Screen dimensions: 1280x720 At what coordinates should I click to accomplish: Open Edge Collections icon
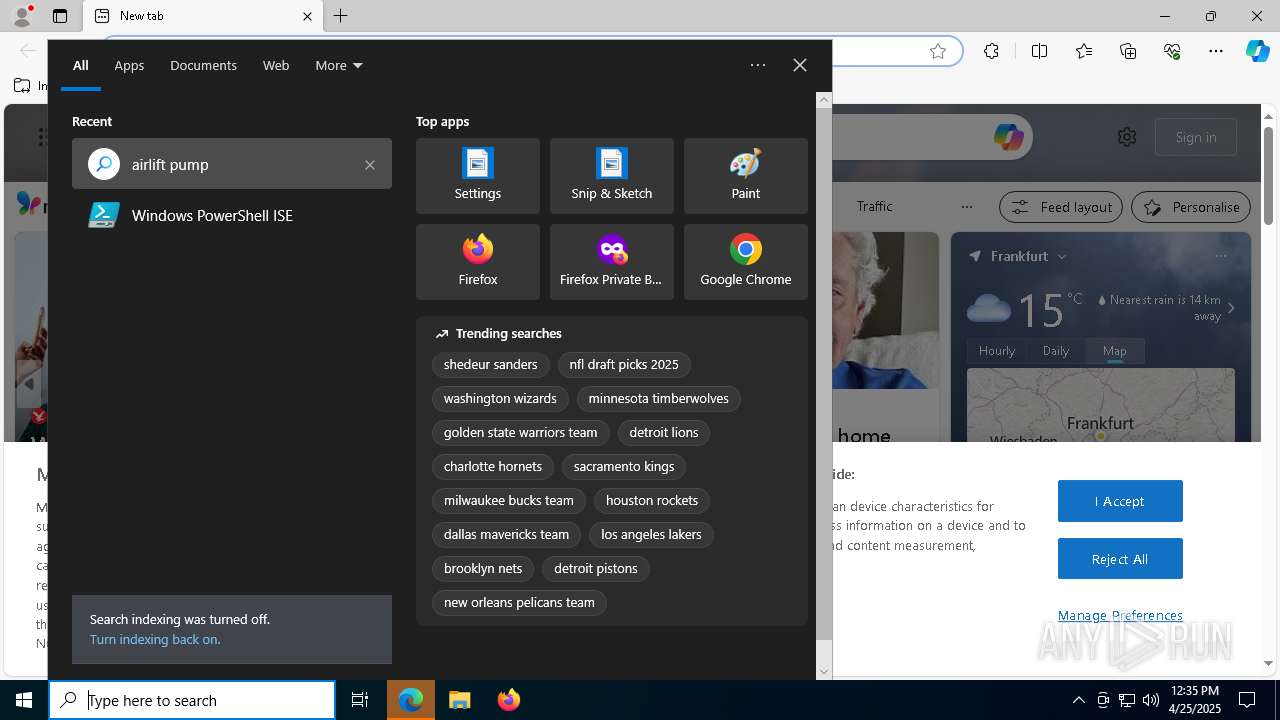1128,51
